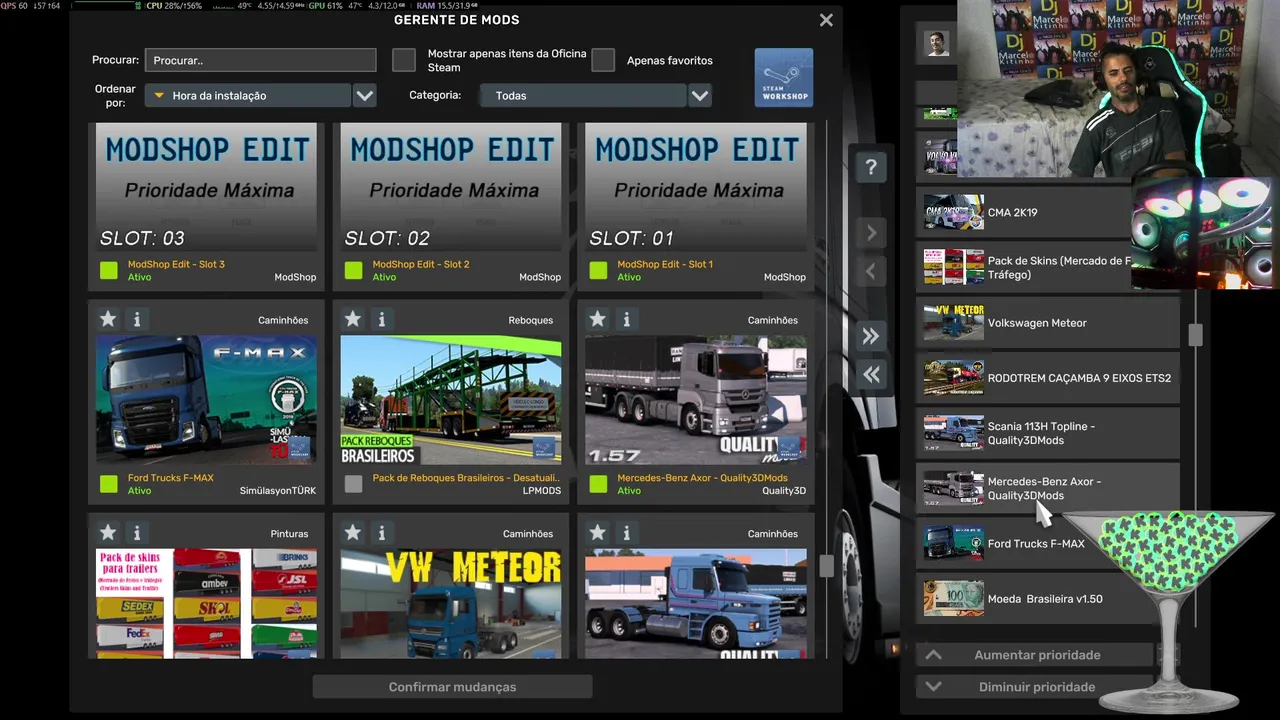Show info for Ford Trucks F-MAX mod
This screenshot has height=720, width=1280.
137,320
